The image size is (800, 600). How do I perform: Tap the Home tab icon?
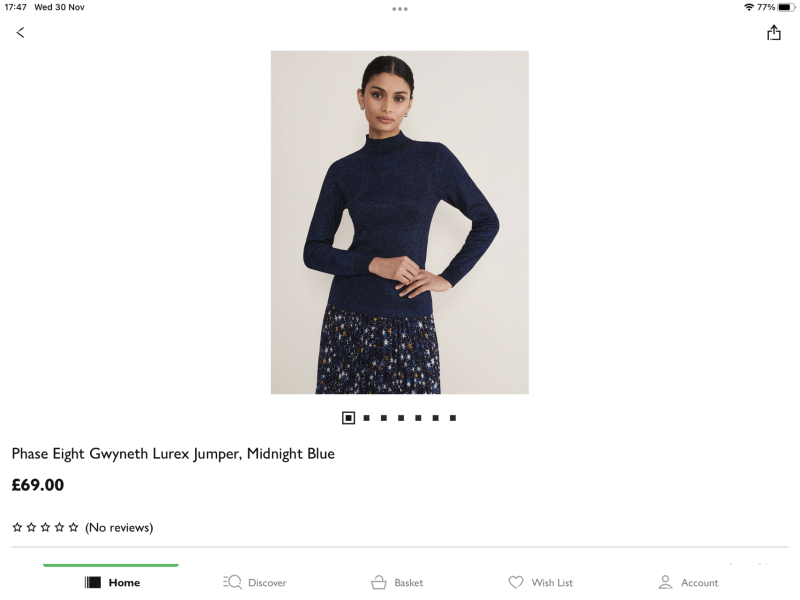[93, 582]
